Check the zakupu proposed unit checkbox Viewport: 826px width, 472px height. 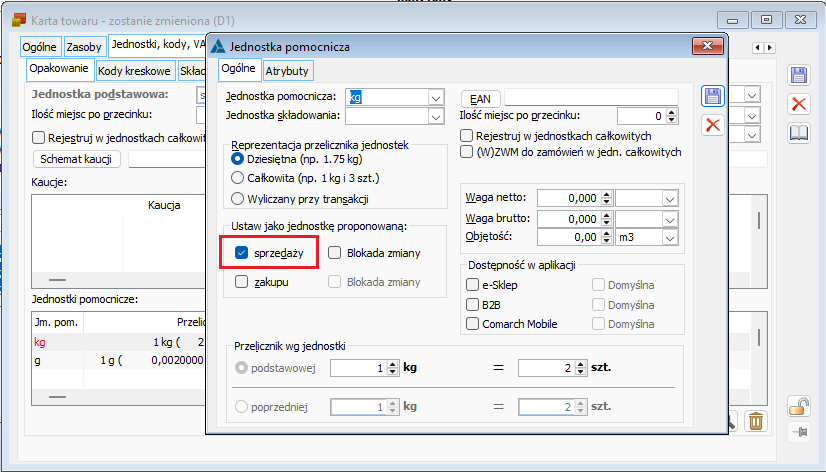[241, 282]
